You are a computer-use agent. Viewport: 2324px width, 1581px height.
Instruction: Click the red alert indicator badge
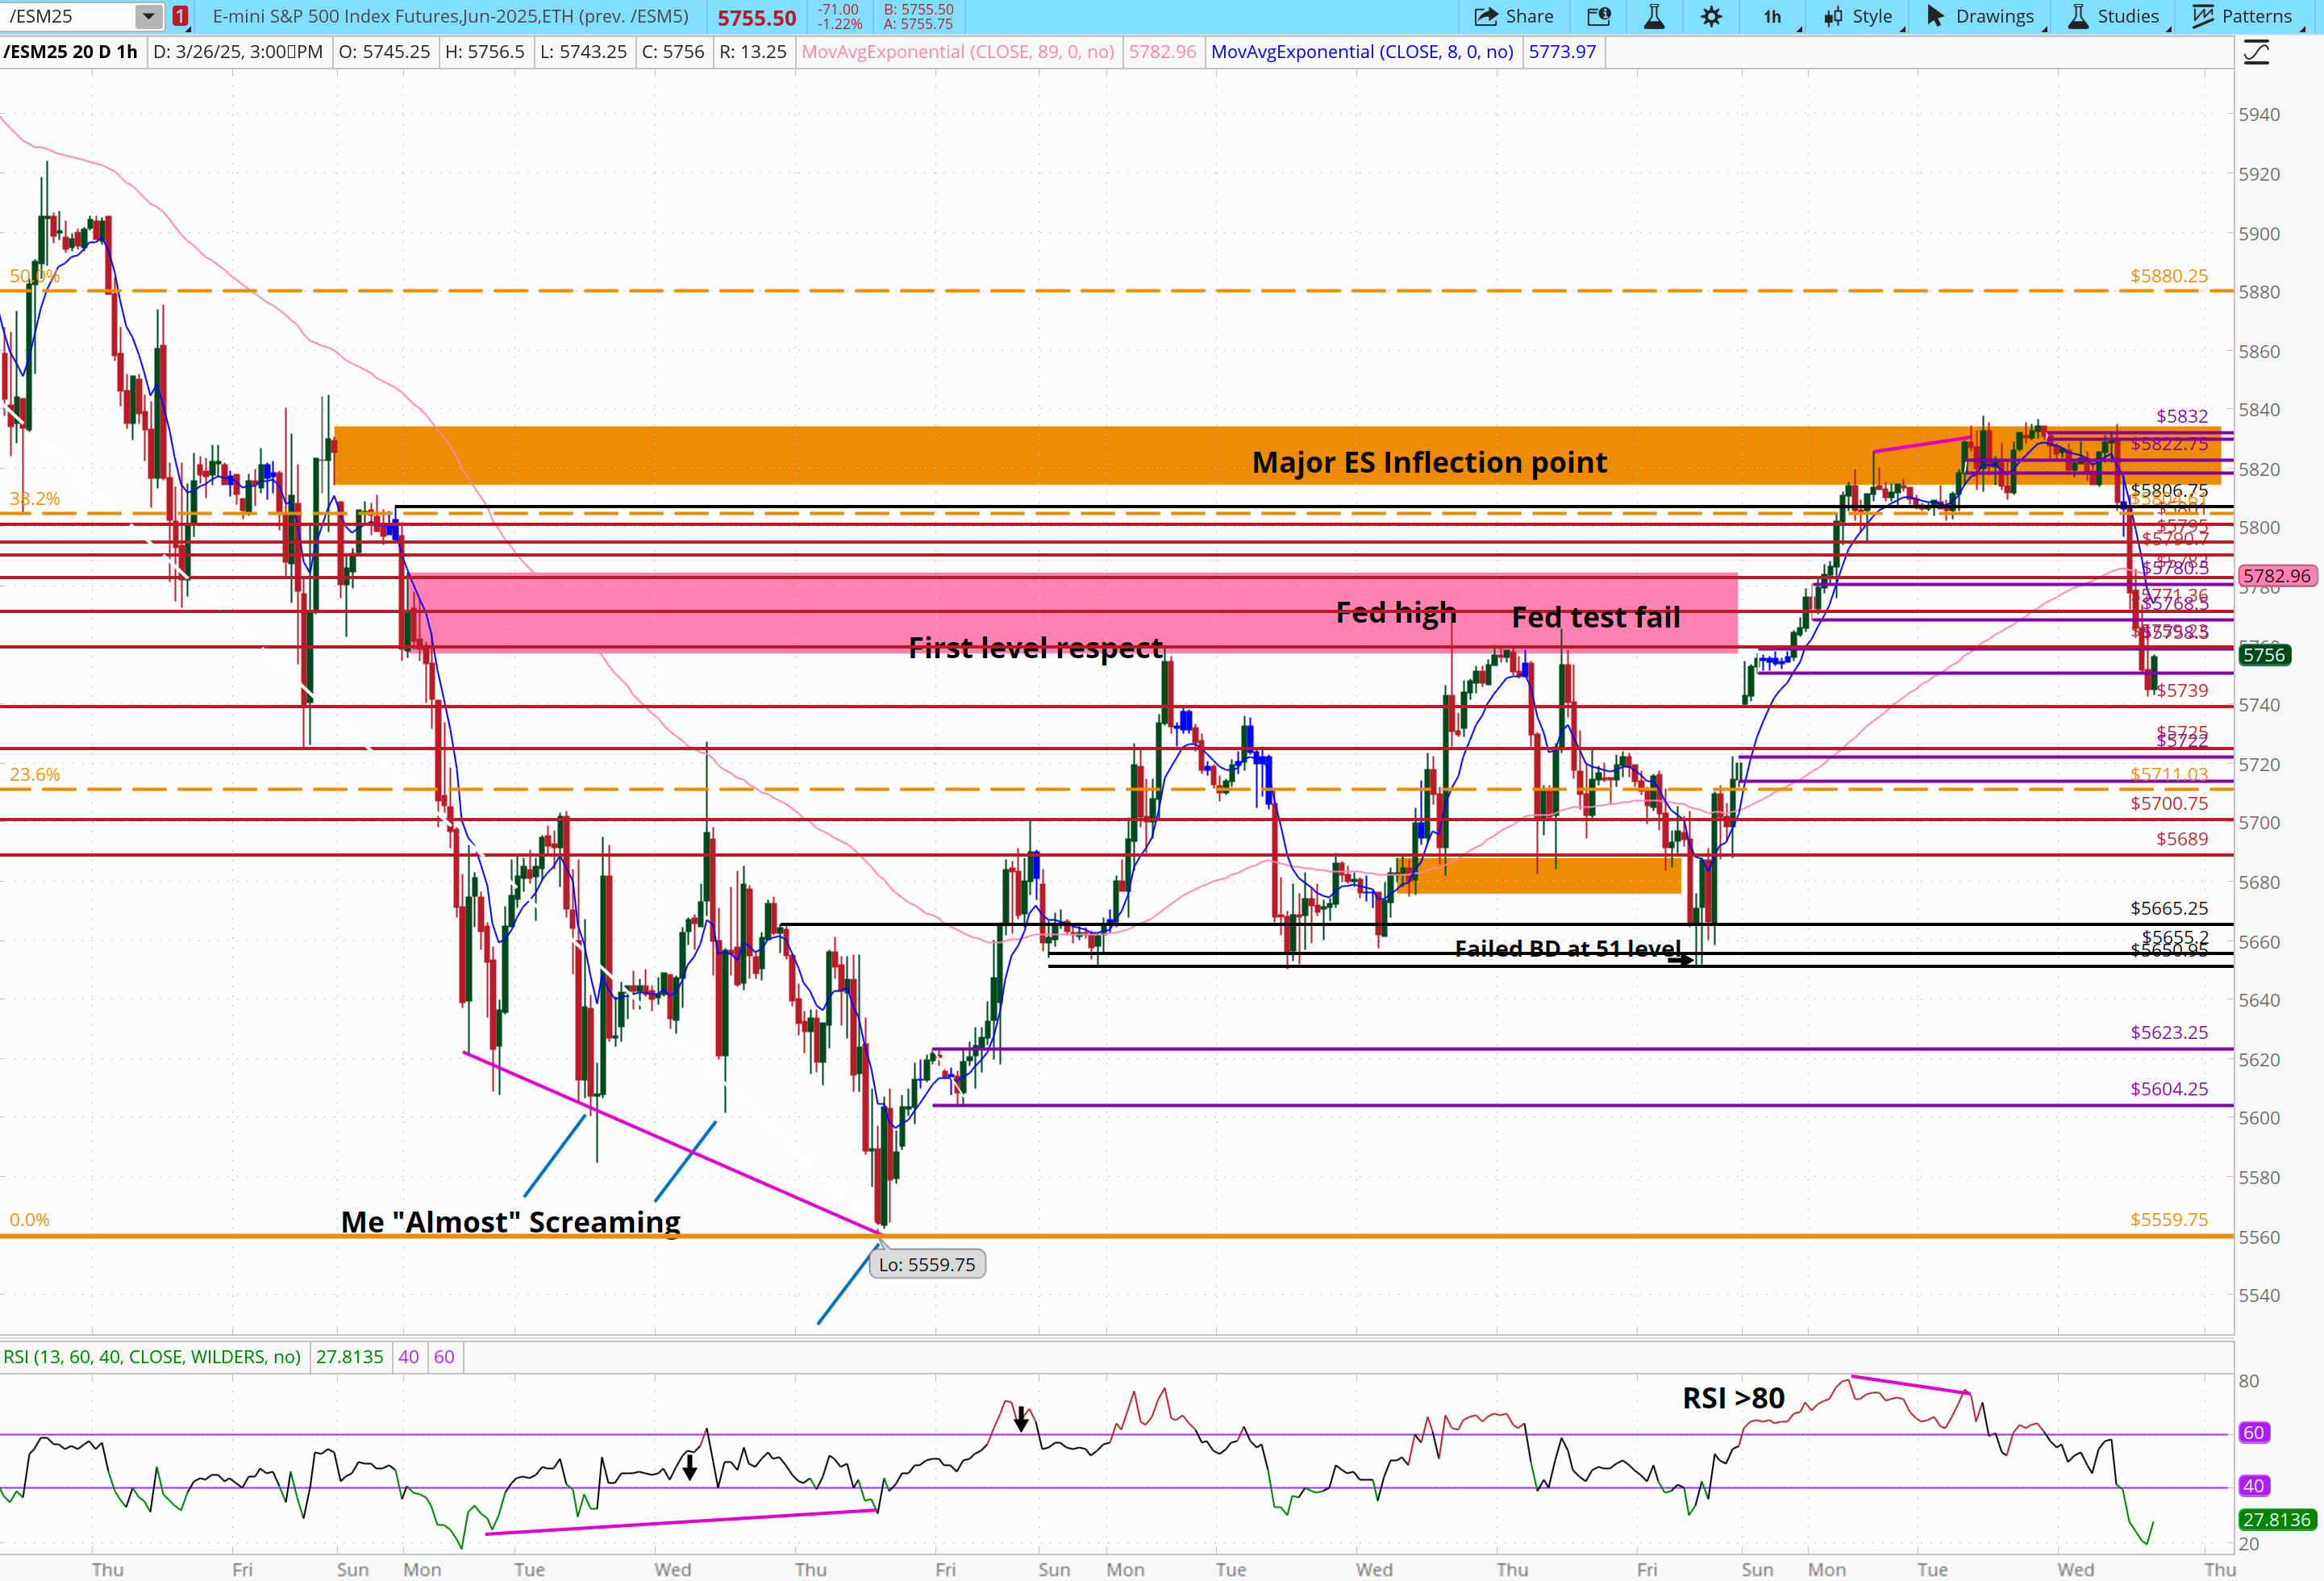coord(180,16)
